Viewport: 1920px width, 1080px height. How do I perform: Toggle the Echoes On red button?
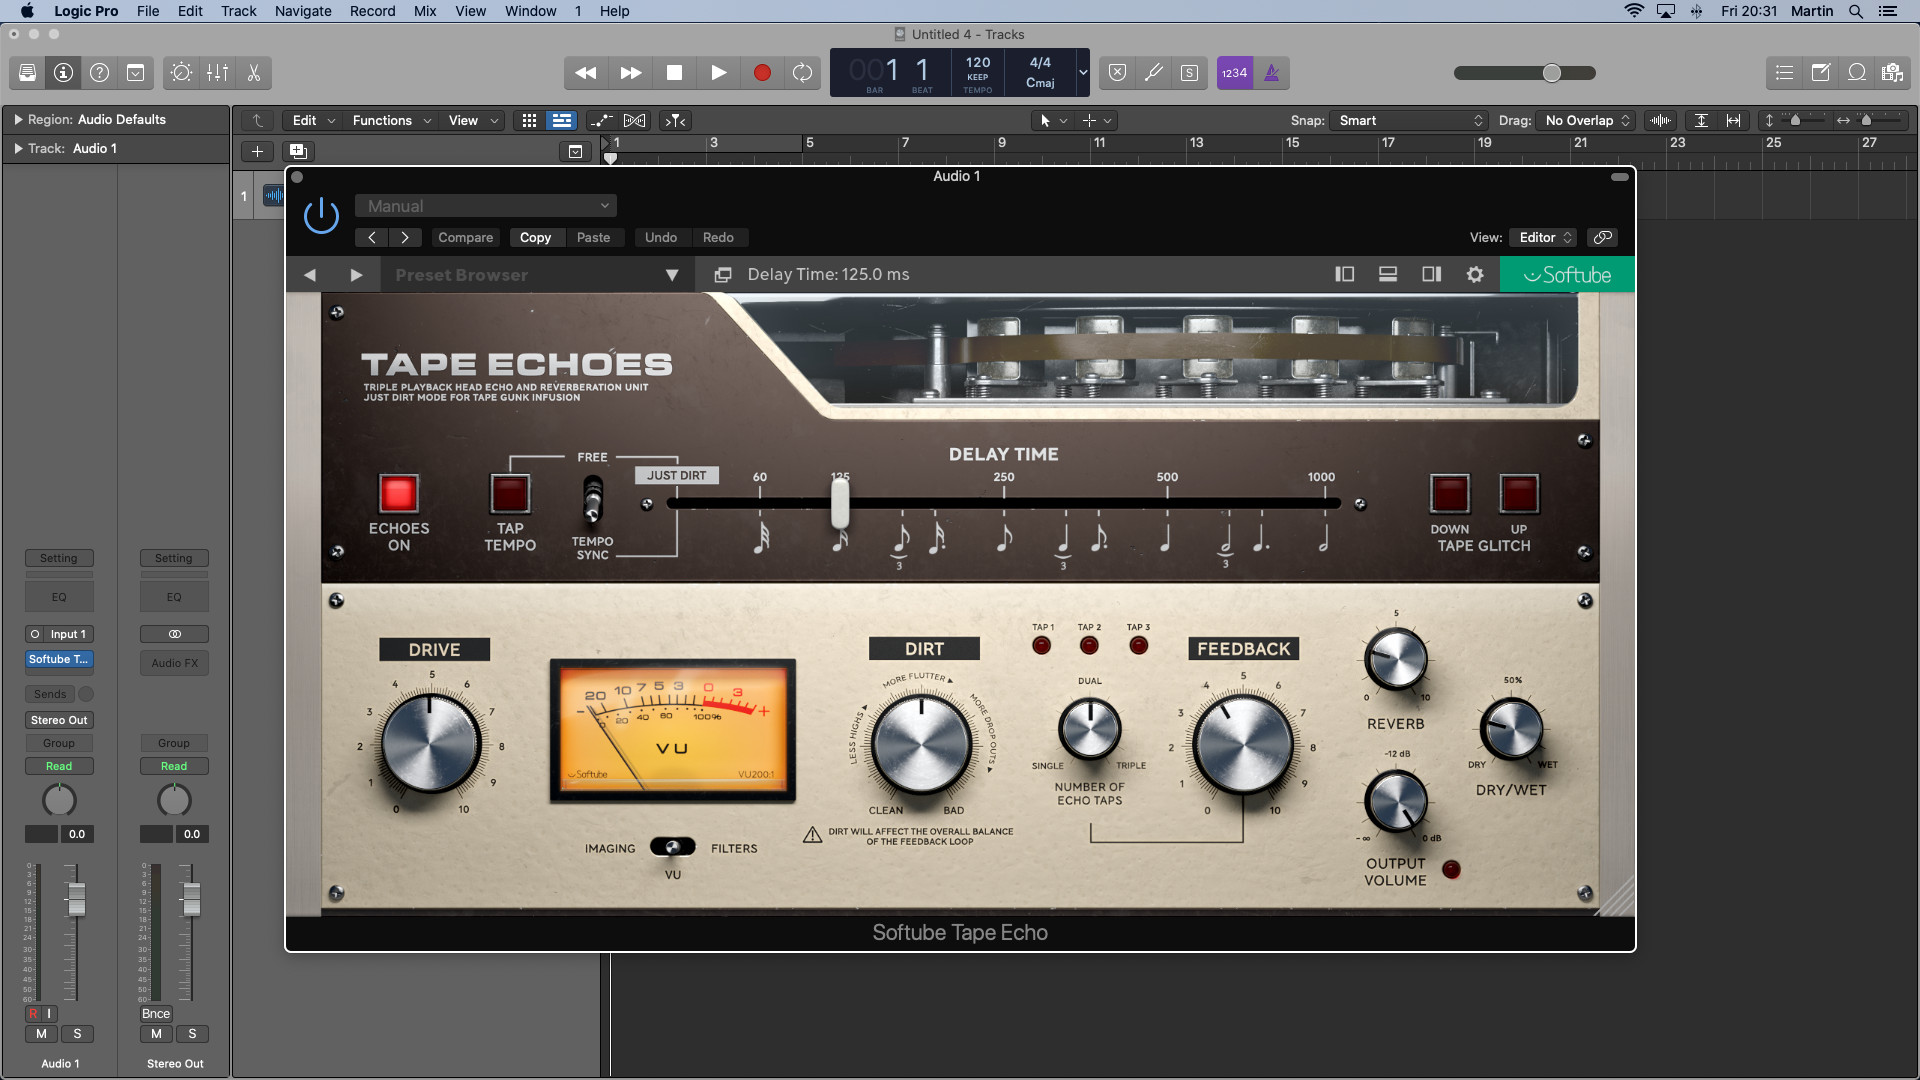pyautogui.click(x=398, y=494)
